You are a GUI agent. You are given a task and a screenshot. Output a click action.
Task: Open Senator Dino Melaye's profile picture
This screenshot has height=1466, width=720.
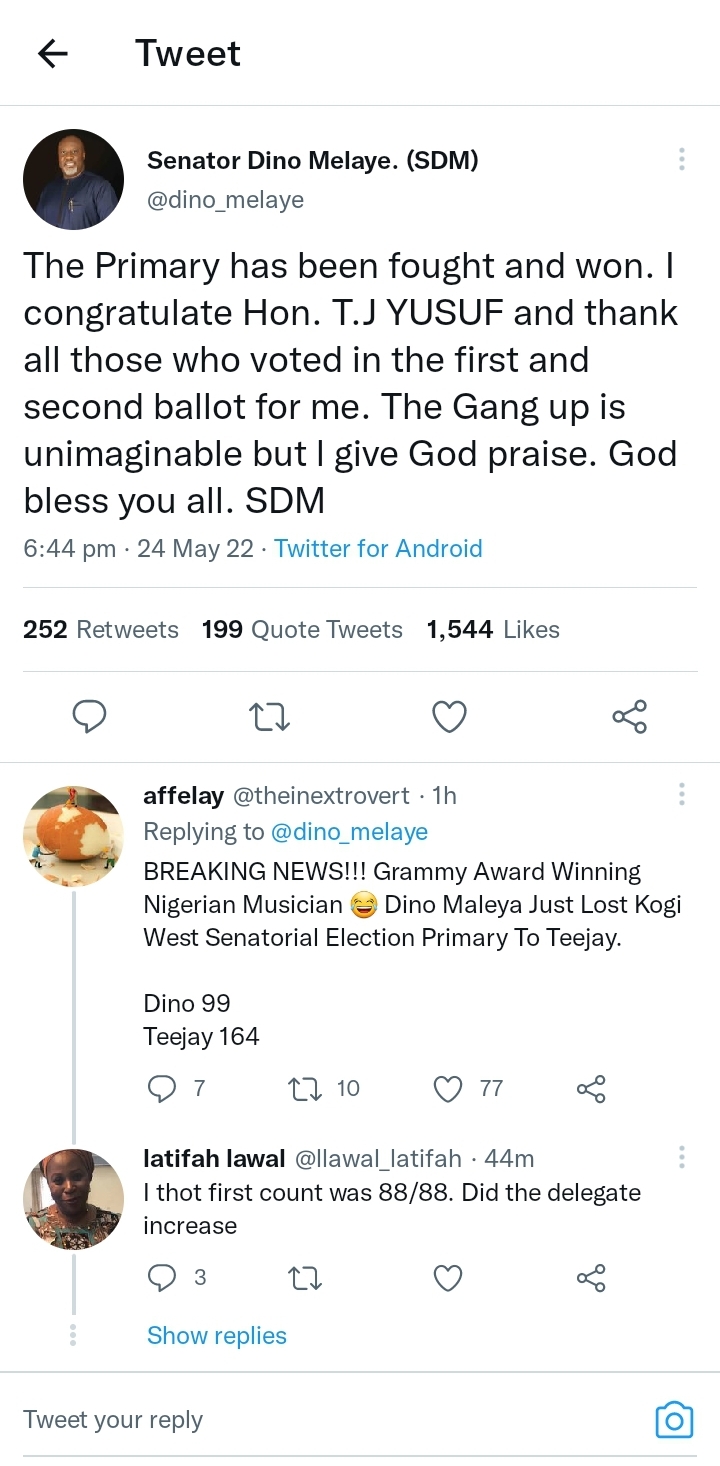pos(73,179)
